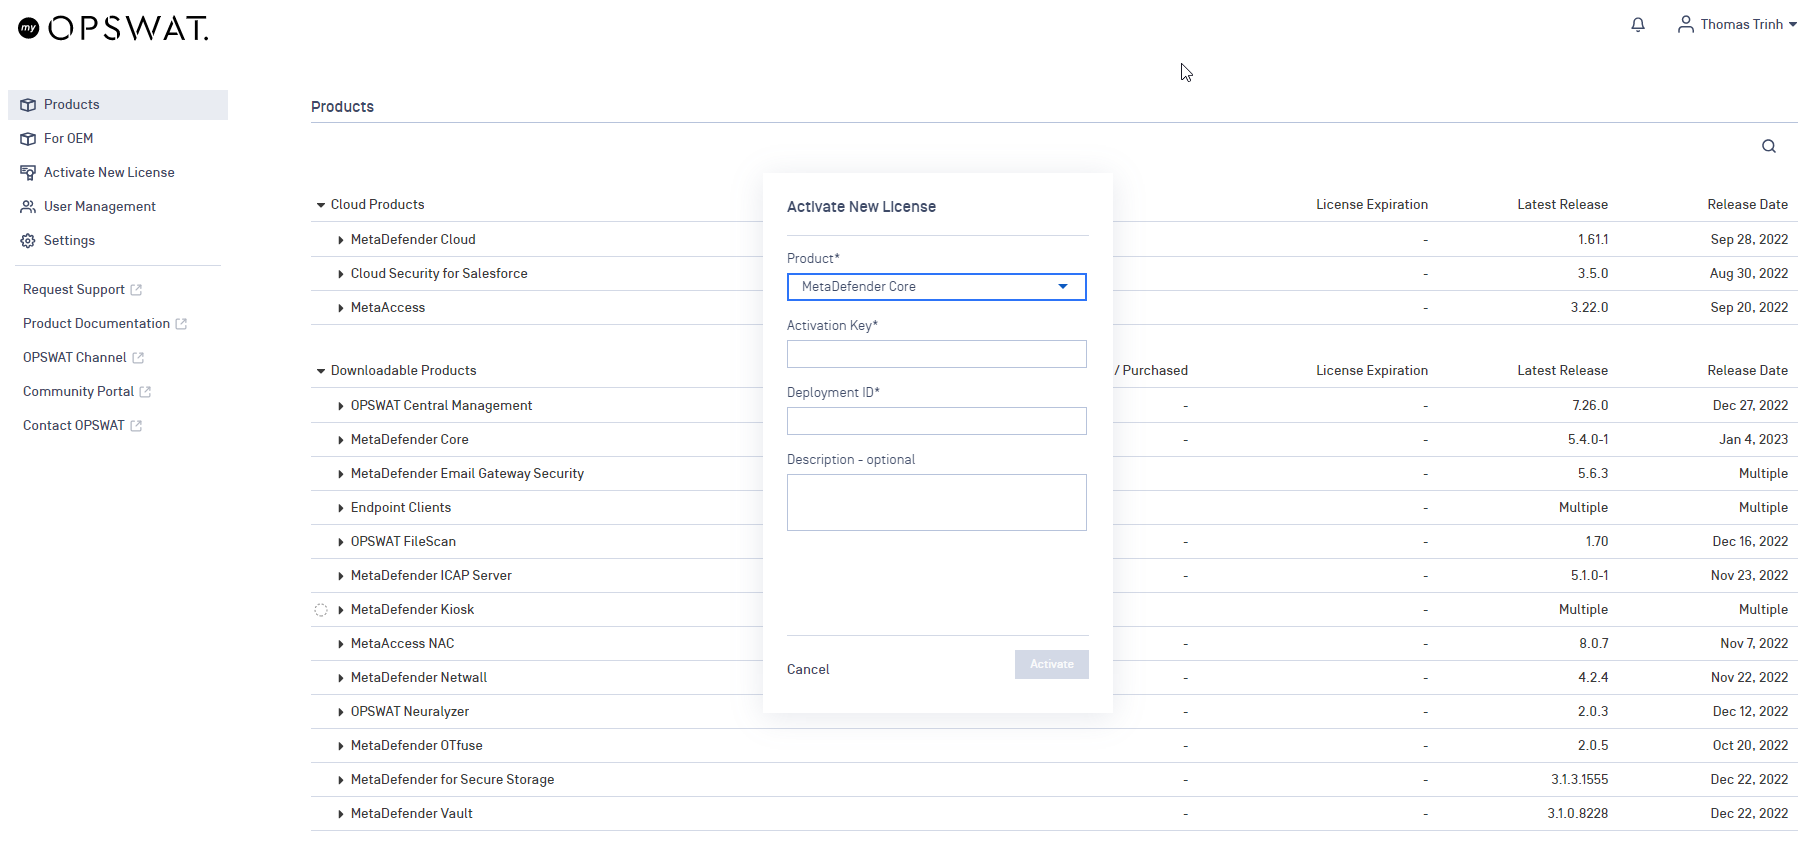Click the OPSWAT logo
Viewport: 1819px width, 853px height.
pos(113,28)
